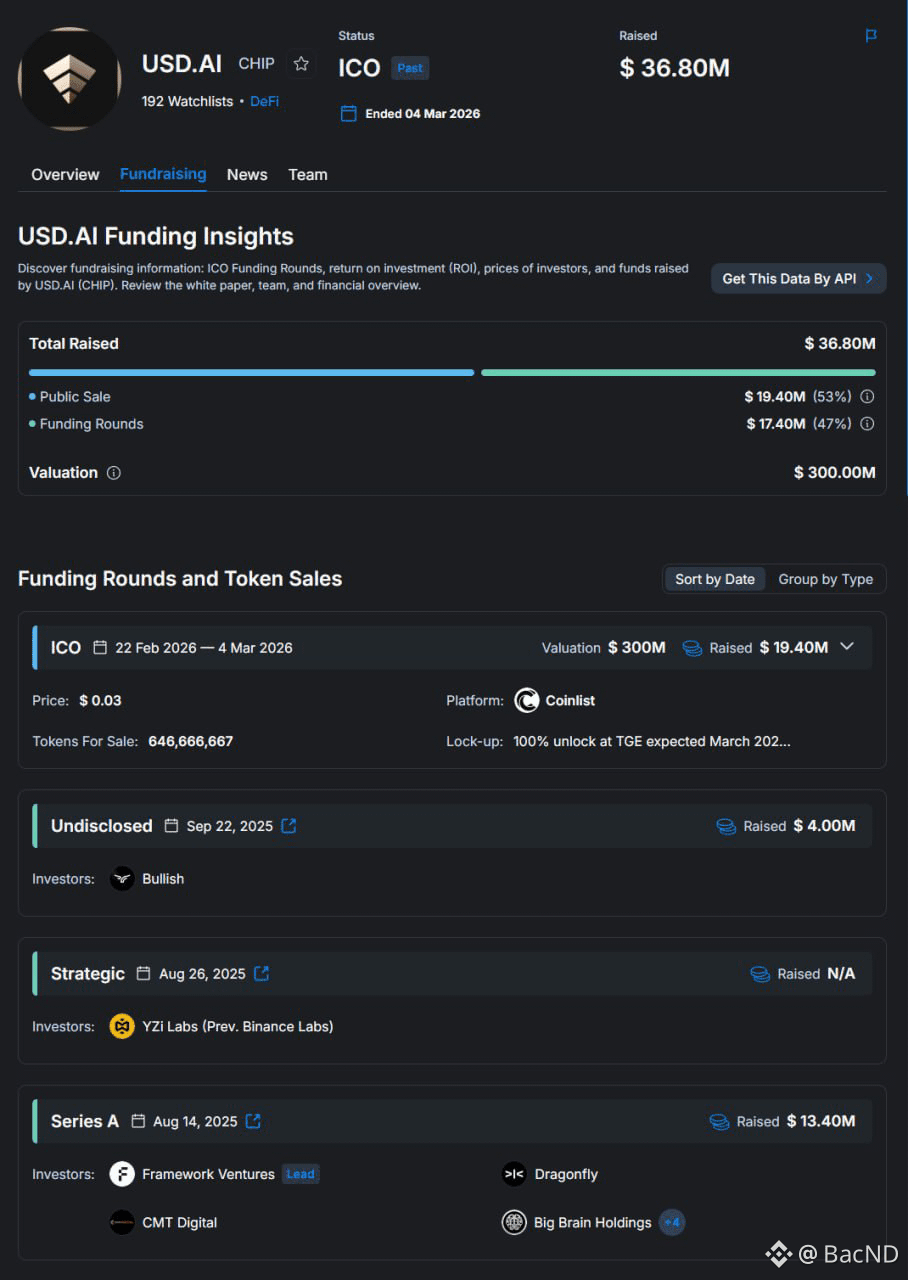Open the Undisclosed round external link icon

289,826
